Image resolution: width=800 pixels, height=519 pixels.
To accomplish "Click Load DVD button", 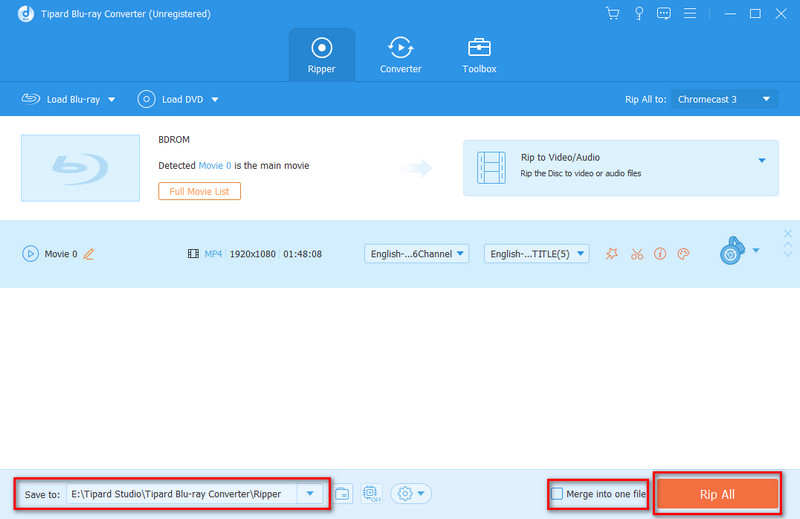I will [170, 99].
